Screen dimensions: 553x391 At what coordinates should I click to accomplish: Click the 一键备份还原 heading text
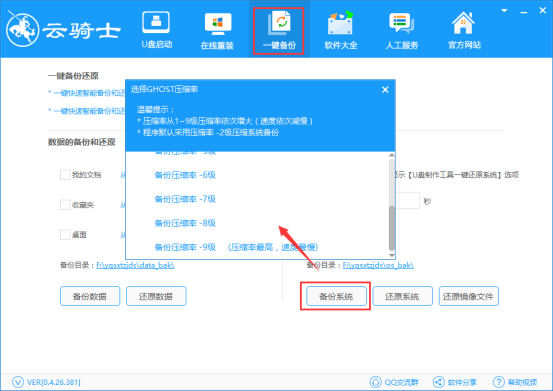pos(73,76)
